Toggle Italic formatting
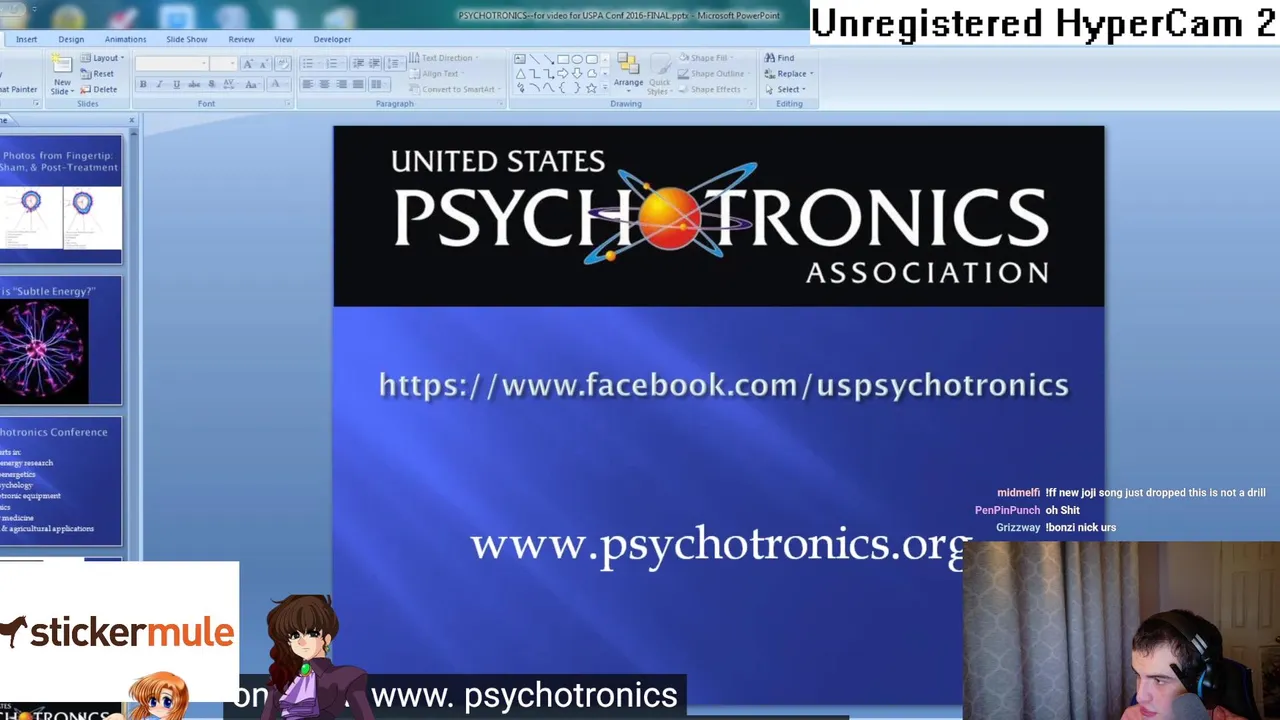 (x=159, y=84)
